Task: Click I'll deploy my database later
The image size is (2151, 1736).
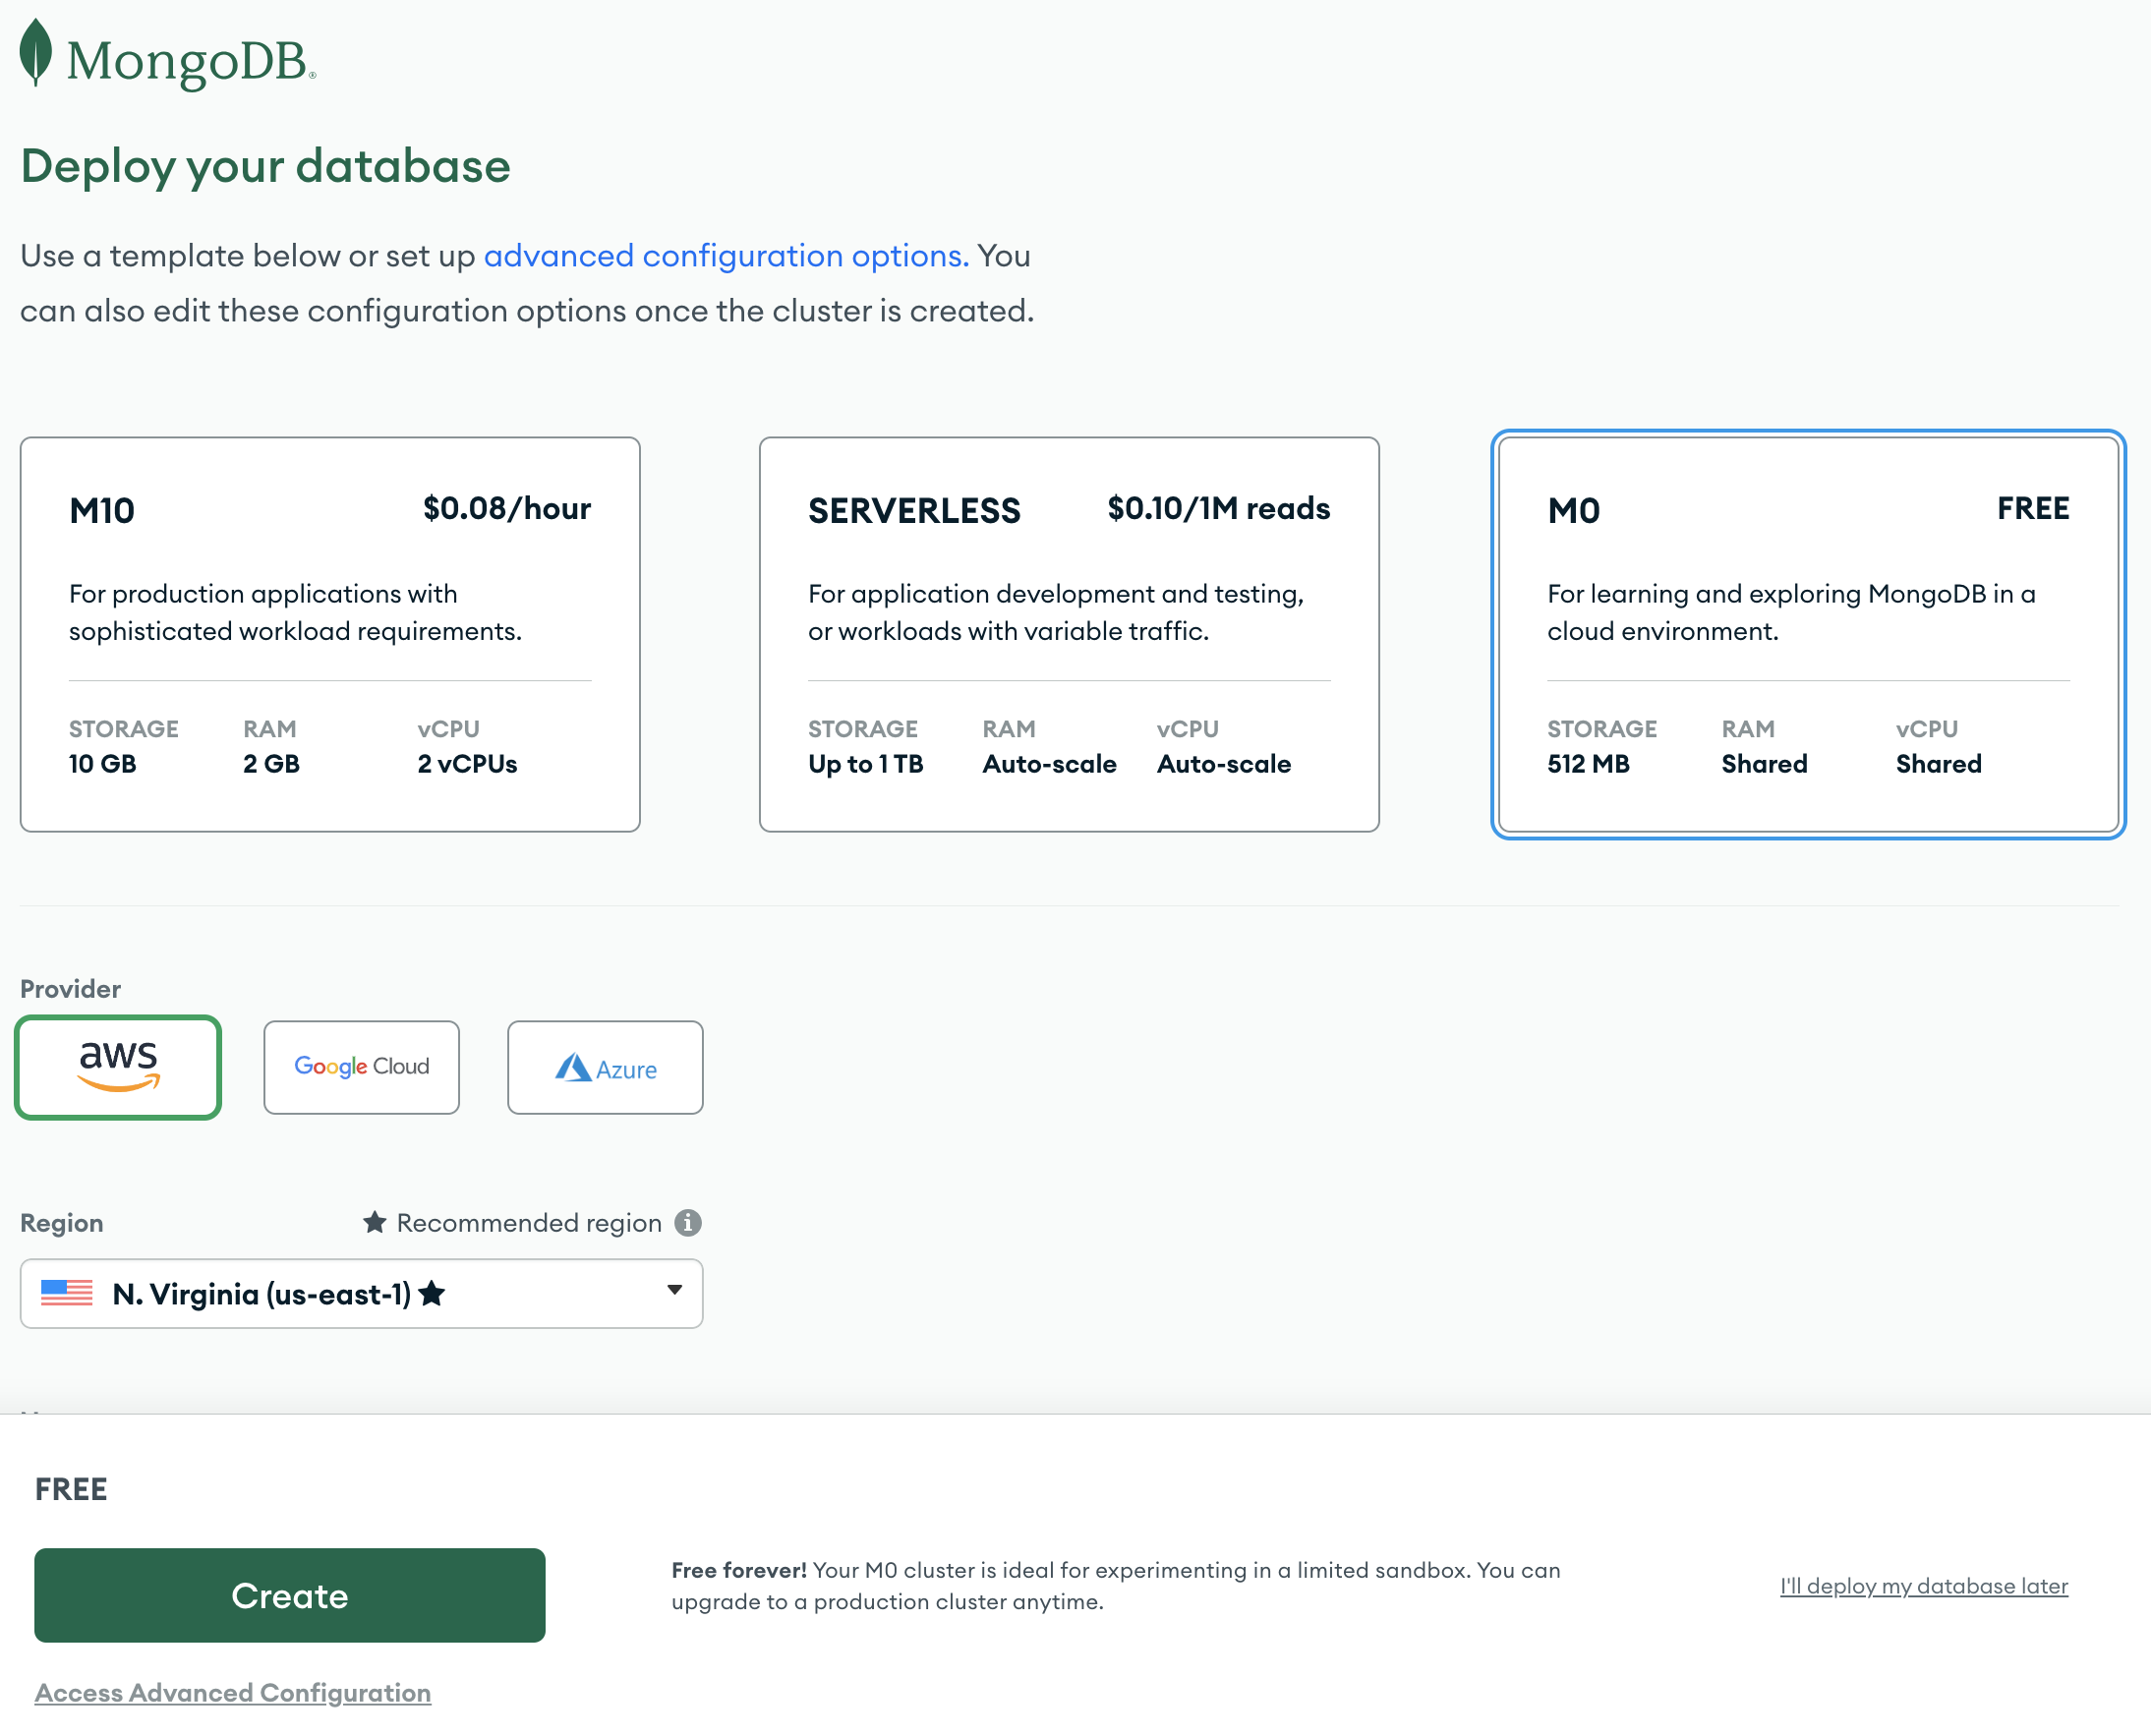Action: coord(1923,1586)
